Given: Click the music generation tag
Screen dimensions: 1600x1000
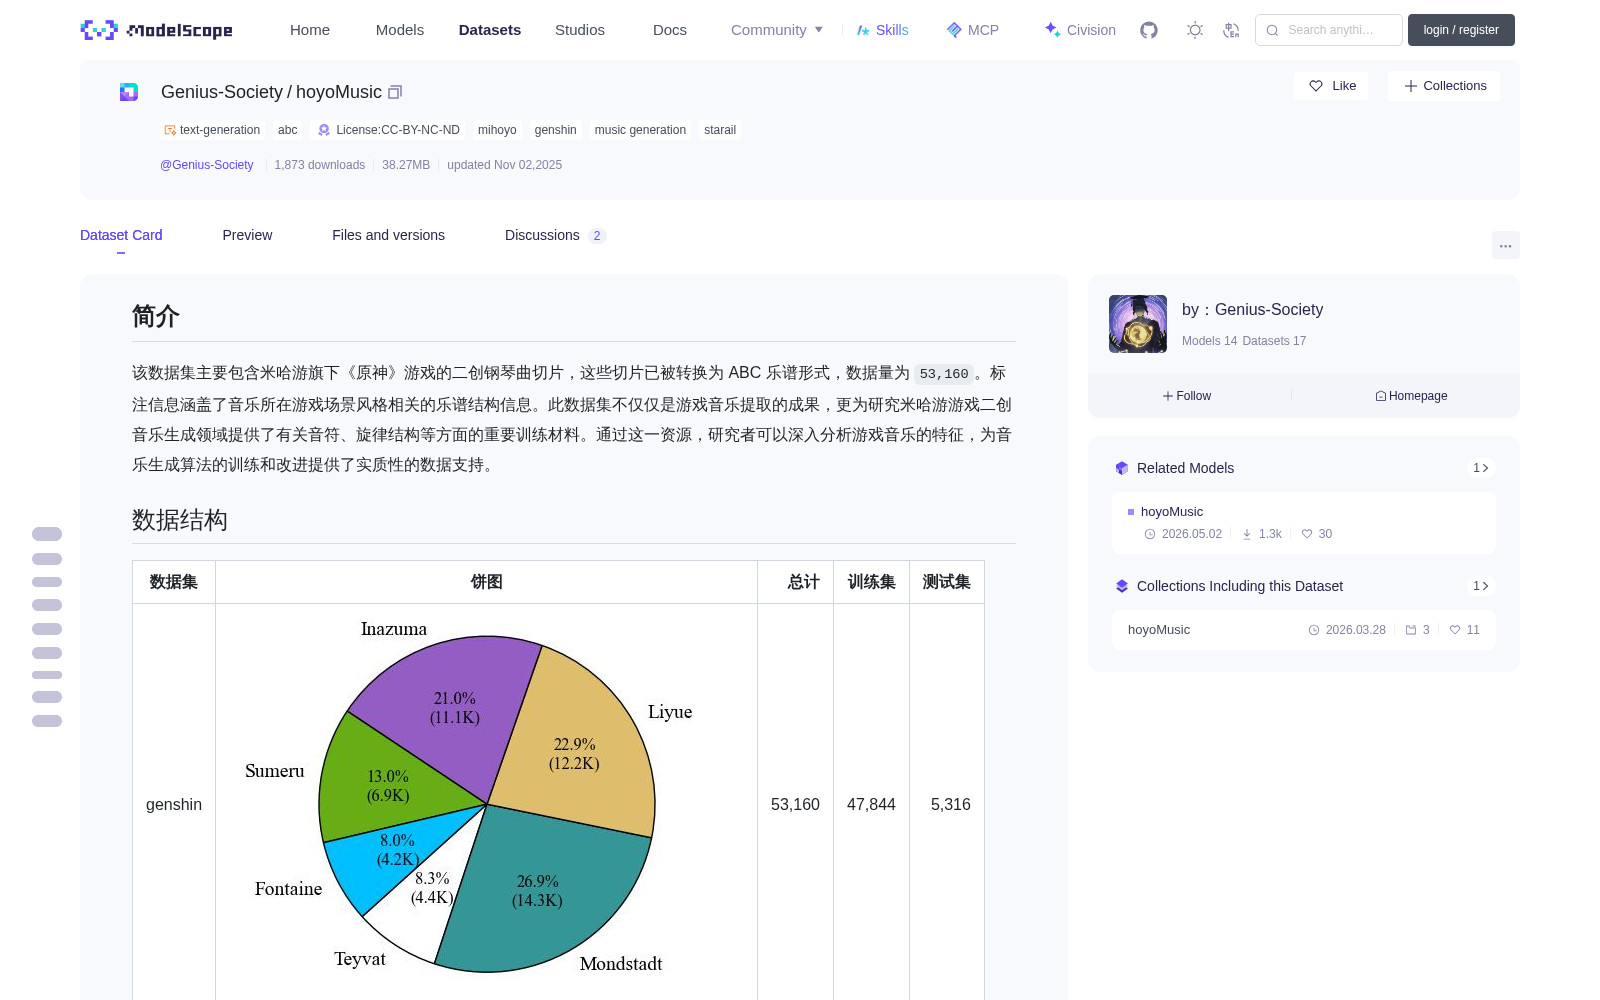Looking at the screenshot, I should point(640,130).
